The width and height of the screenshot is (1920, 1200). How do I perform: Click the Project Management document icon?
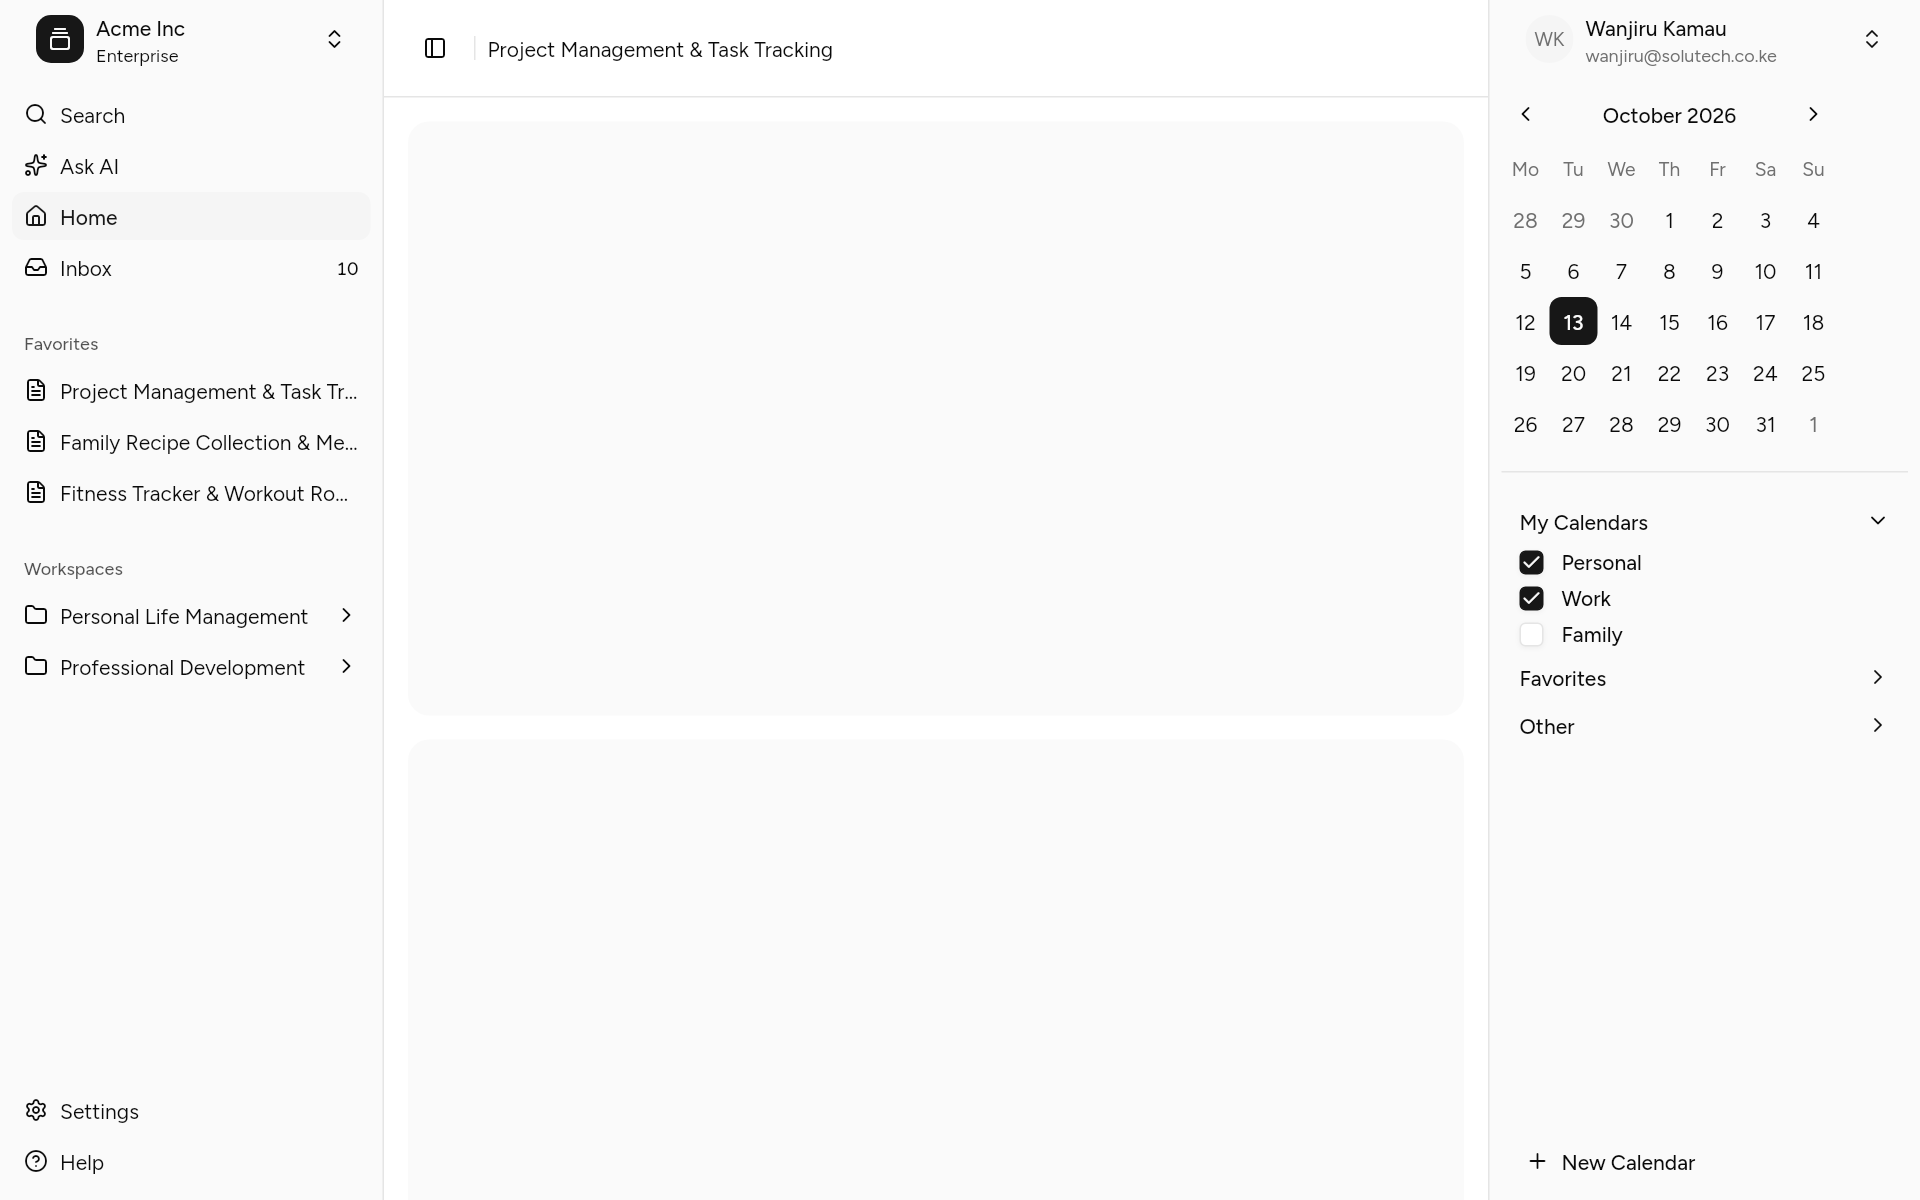point(36,390)
